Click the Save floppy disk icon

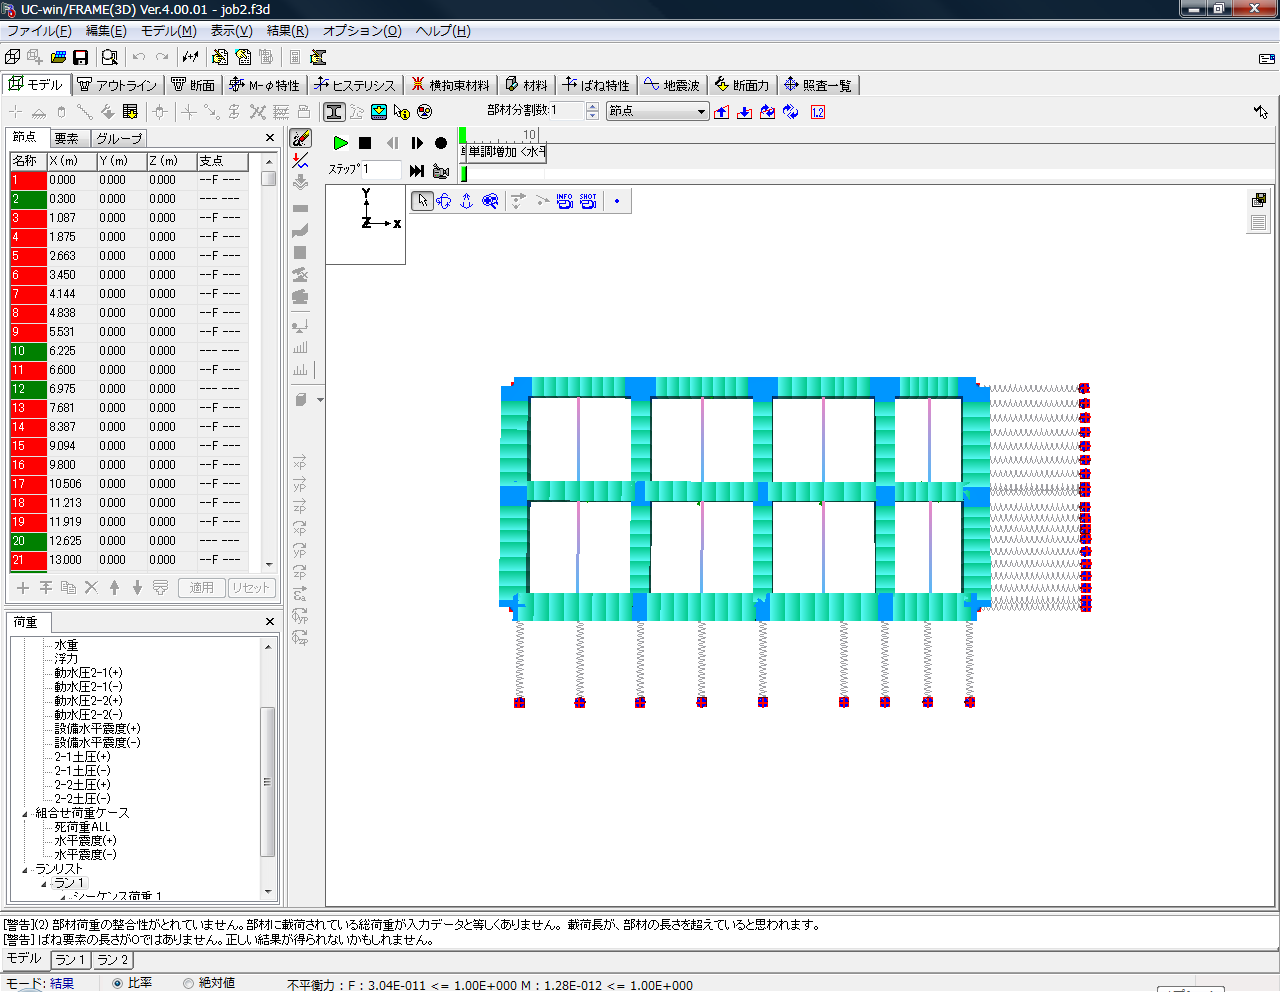point(81,57)
